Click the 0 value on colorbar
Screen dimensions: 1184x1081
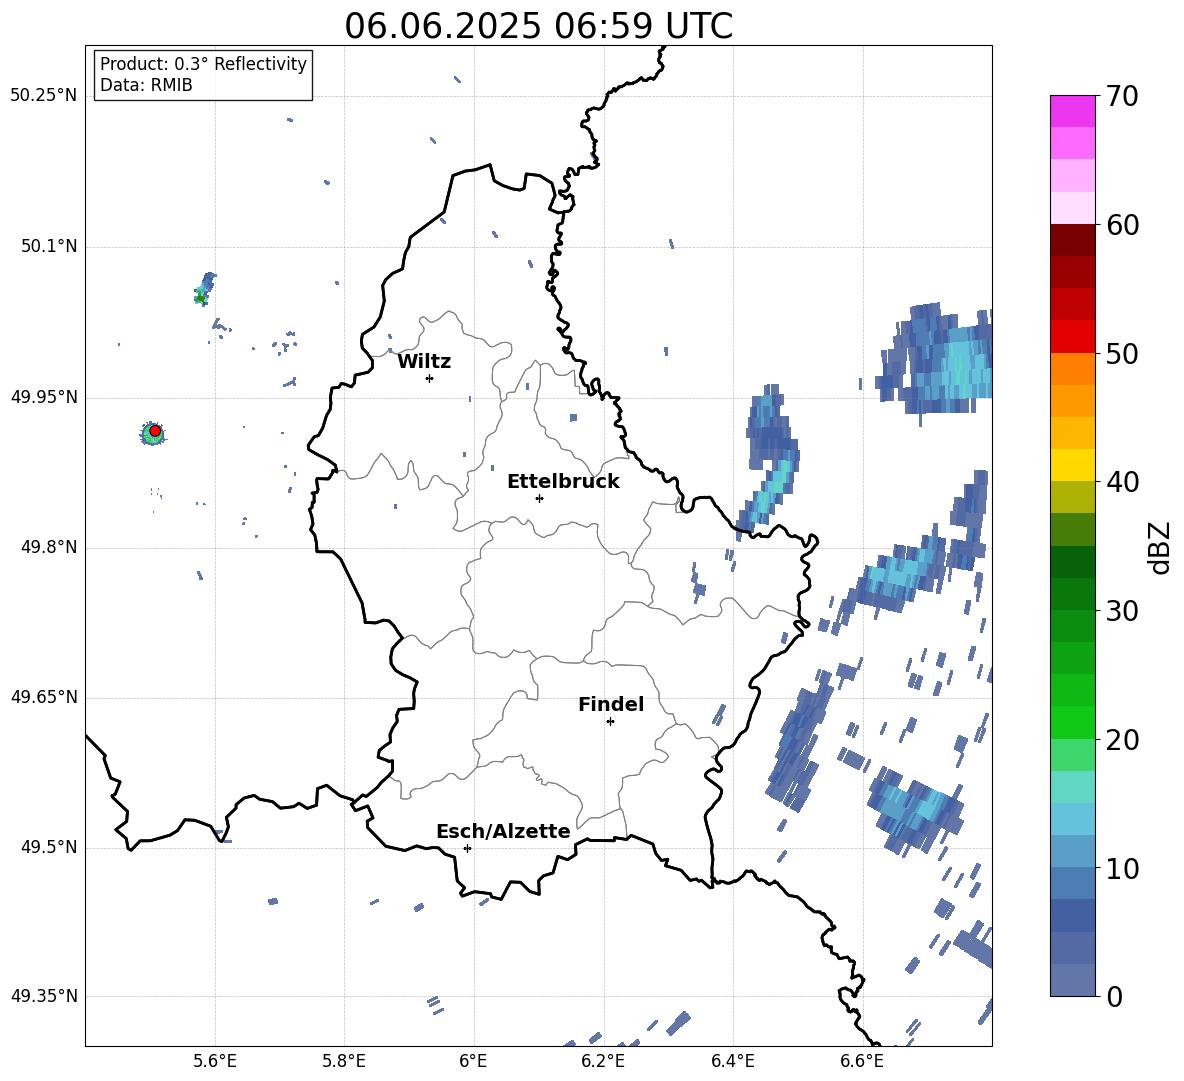click(1114, 996)
